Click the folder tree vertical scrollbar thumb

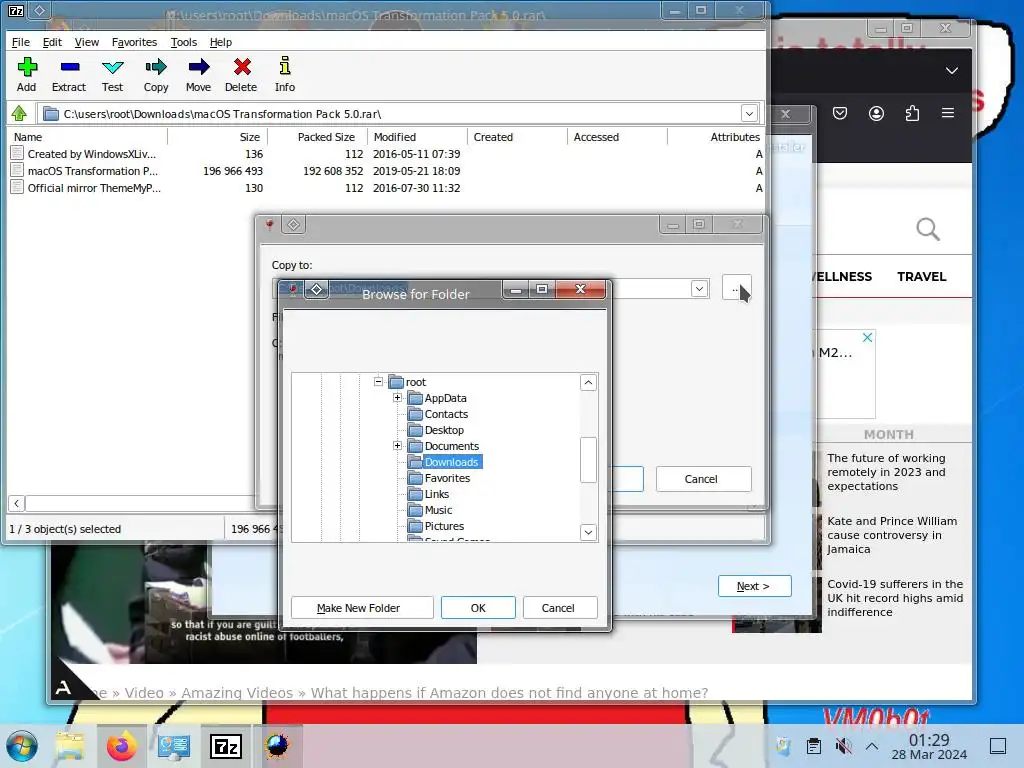coord(588,460)
